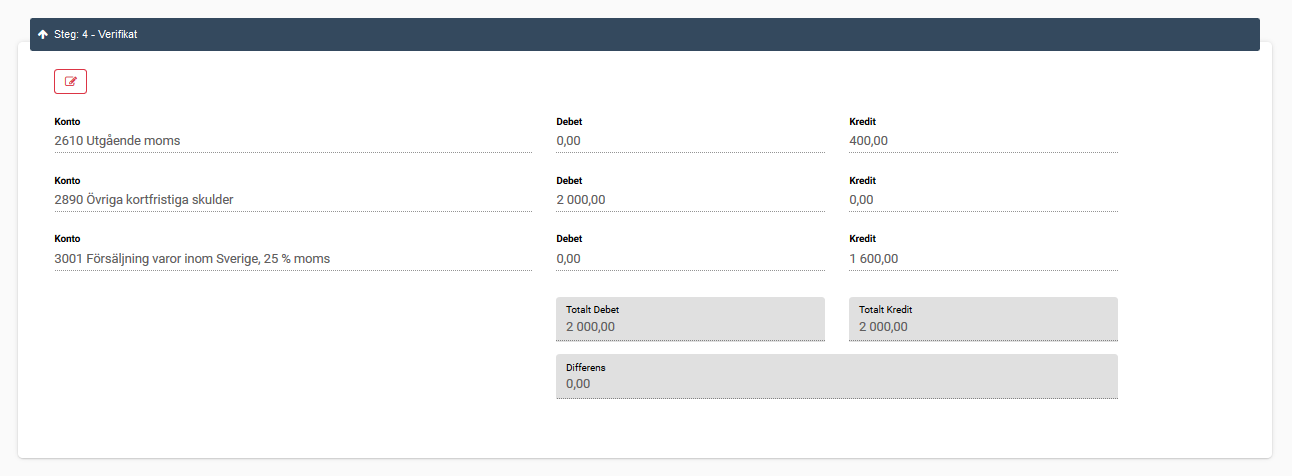The width and height of the screenshot is (1292, 476).
Task: Click the Debet field for account 3001
Action: 690,259
